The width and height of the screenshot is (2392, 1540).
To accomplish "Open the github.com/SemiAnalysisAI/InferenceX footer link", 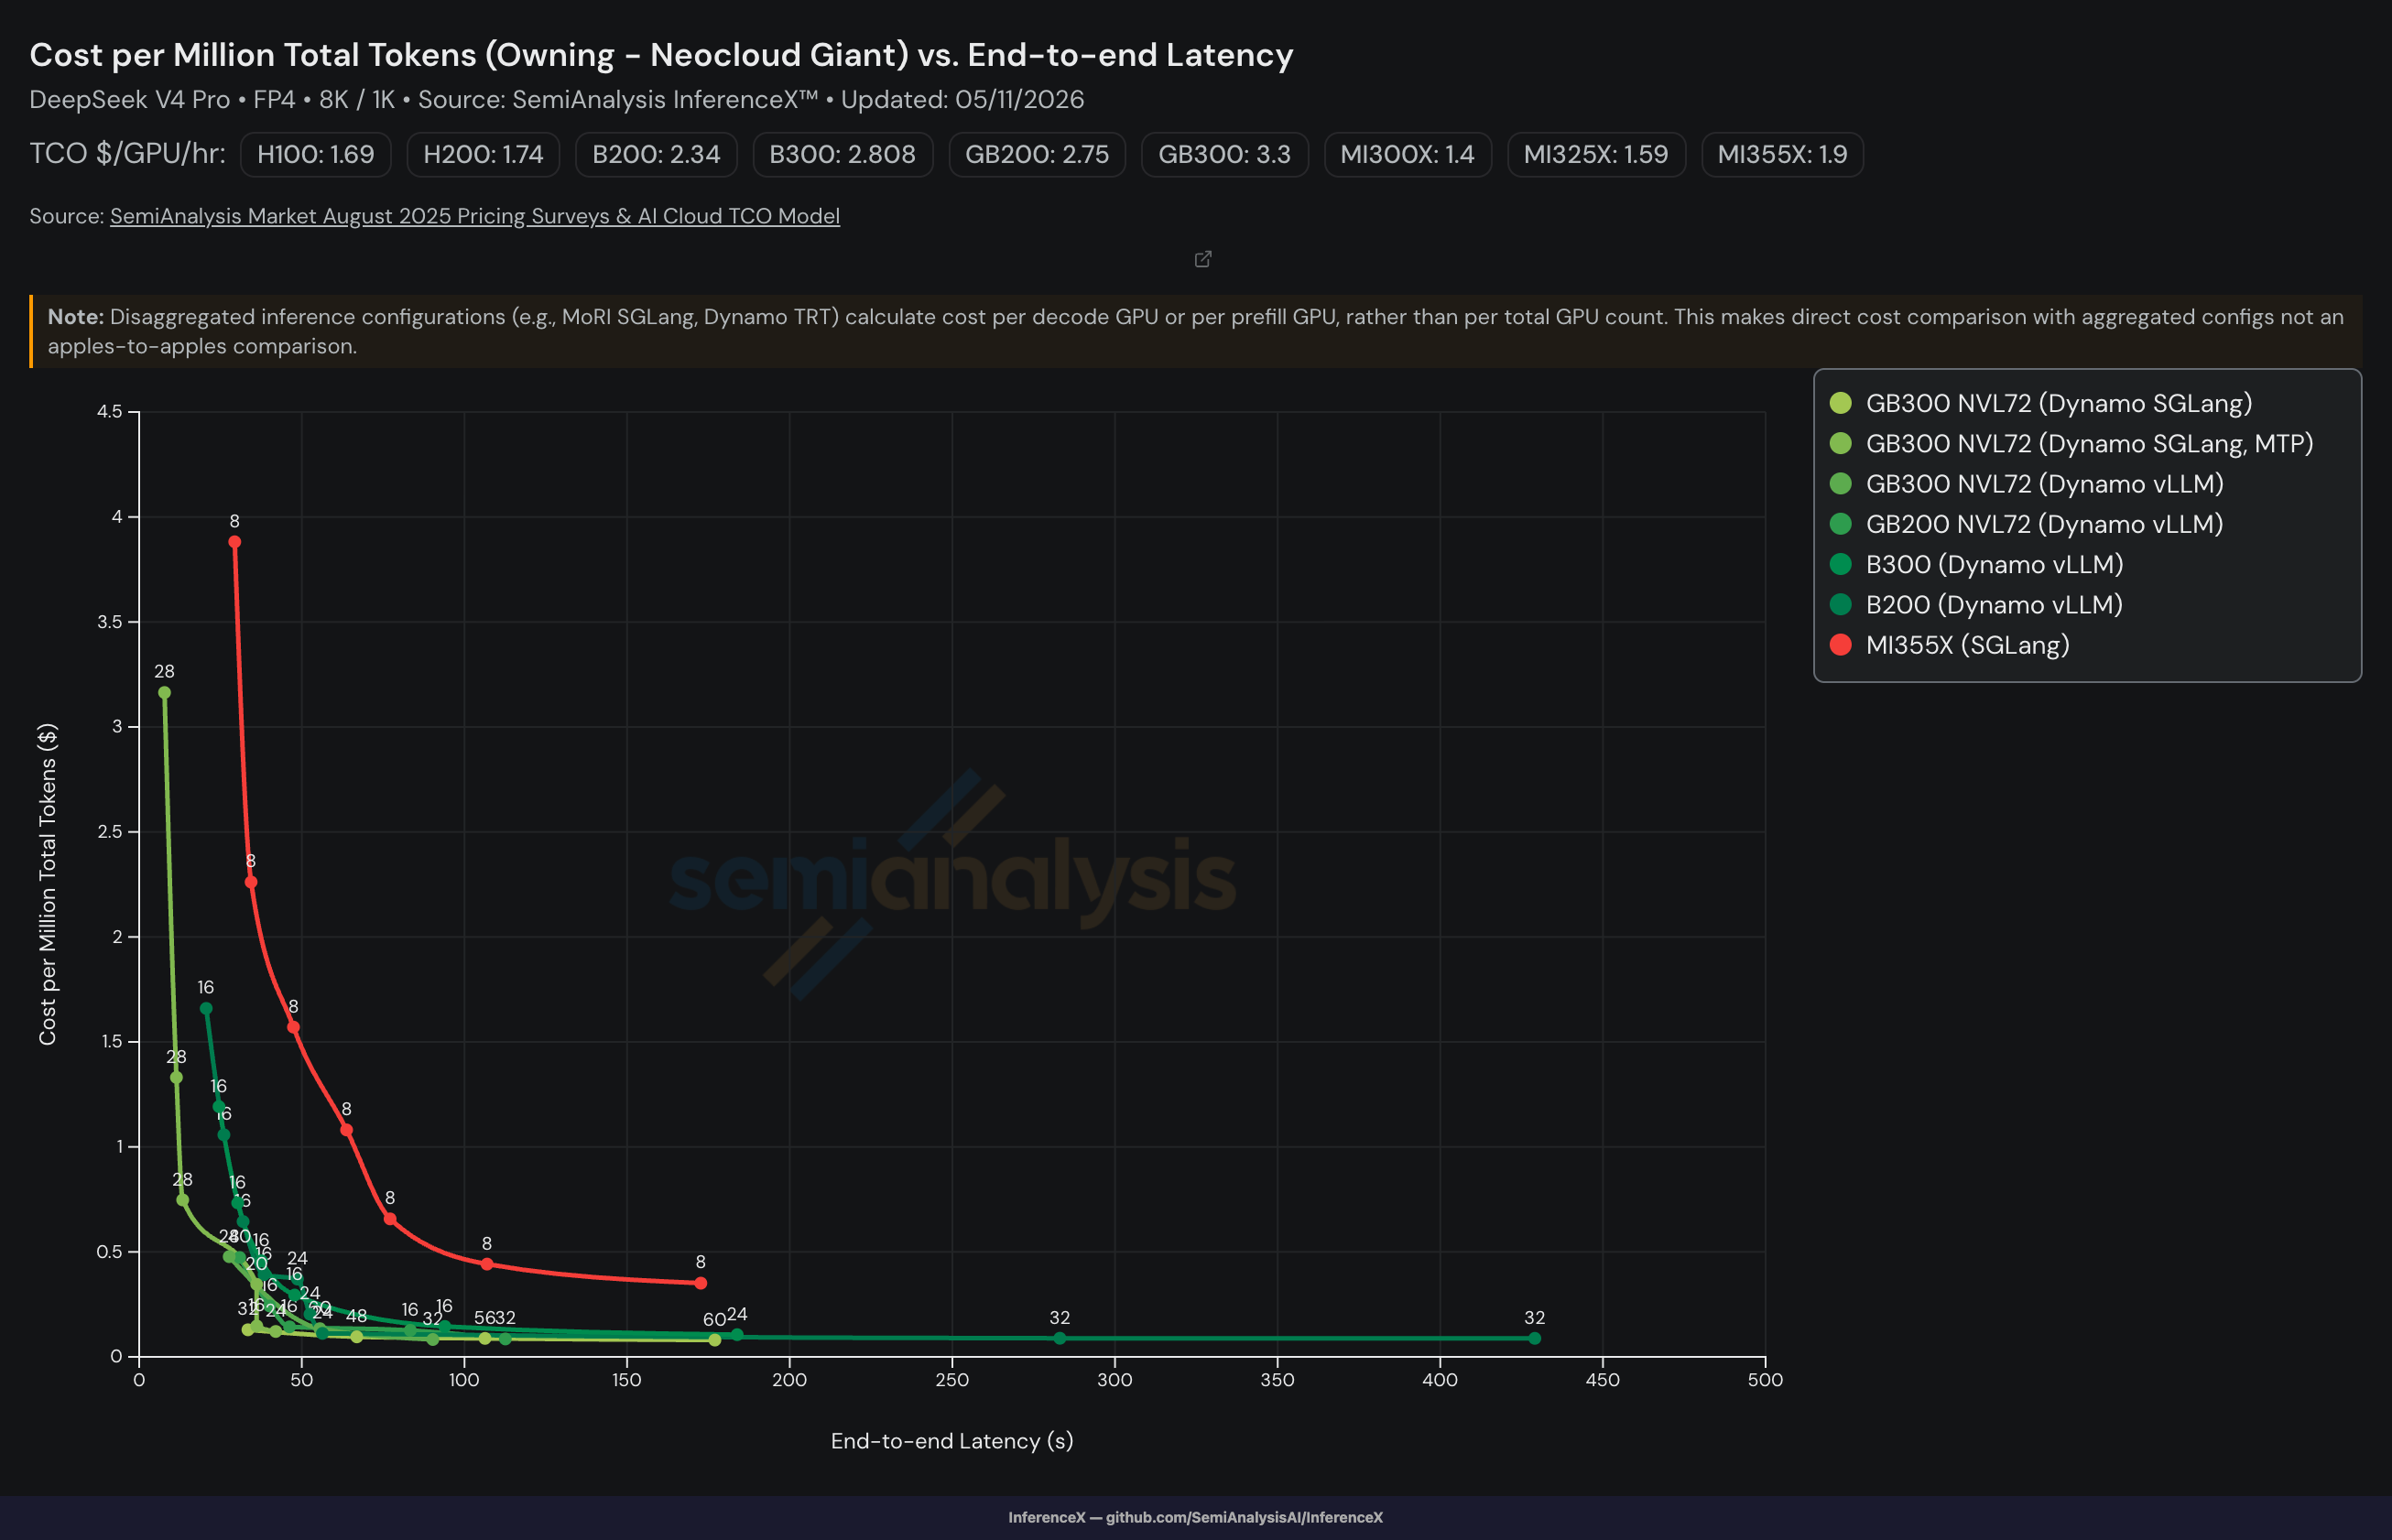I will (x=1244, y=1517).
